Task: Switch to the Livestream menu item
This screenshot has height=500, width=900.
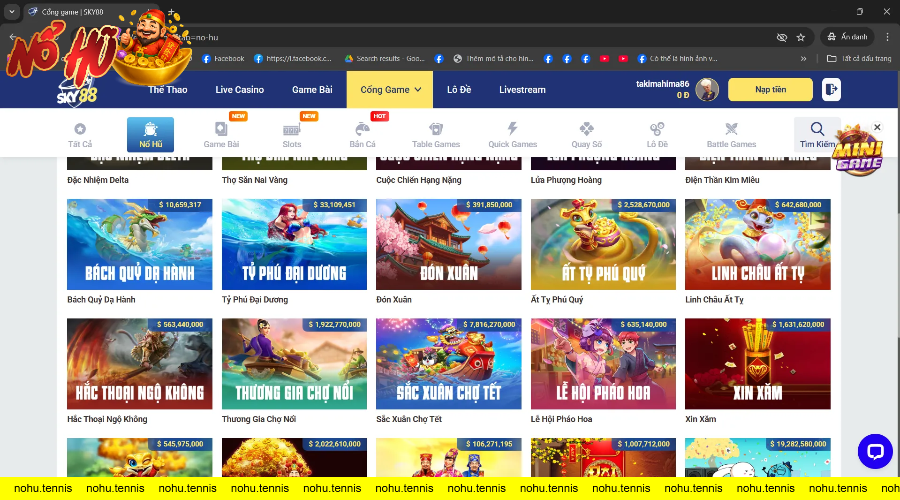Action: pyautogui.click(x=522, y=90)
